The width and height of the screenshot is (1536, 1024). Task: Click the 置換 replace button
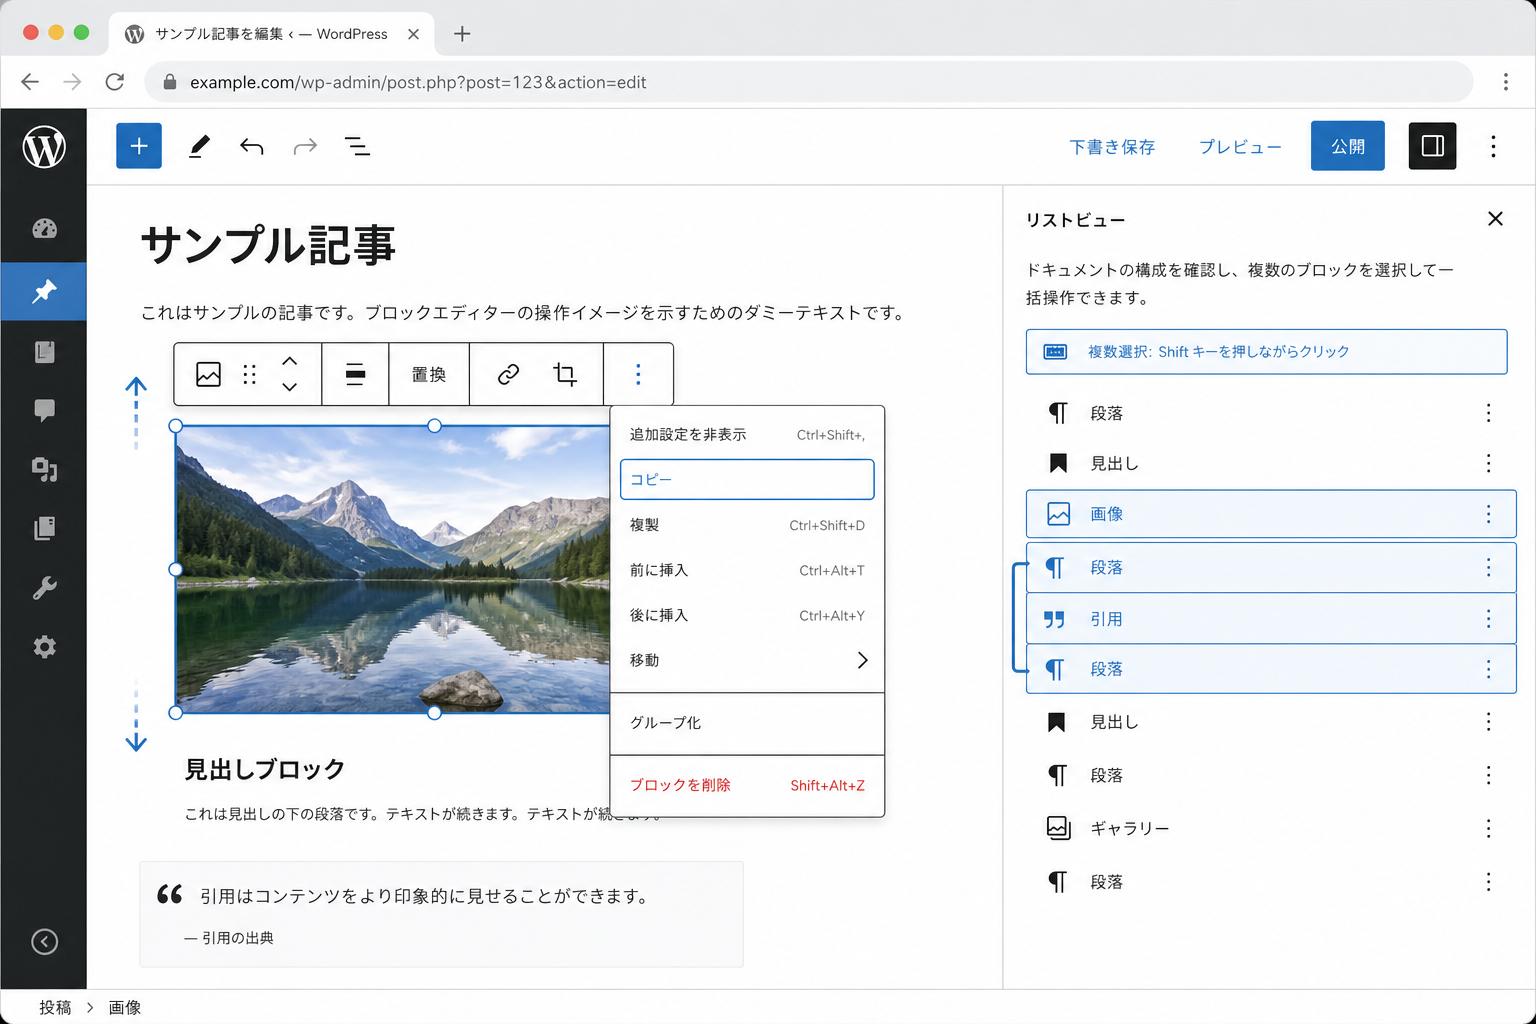pyautogui.click(x=429, y=374)
